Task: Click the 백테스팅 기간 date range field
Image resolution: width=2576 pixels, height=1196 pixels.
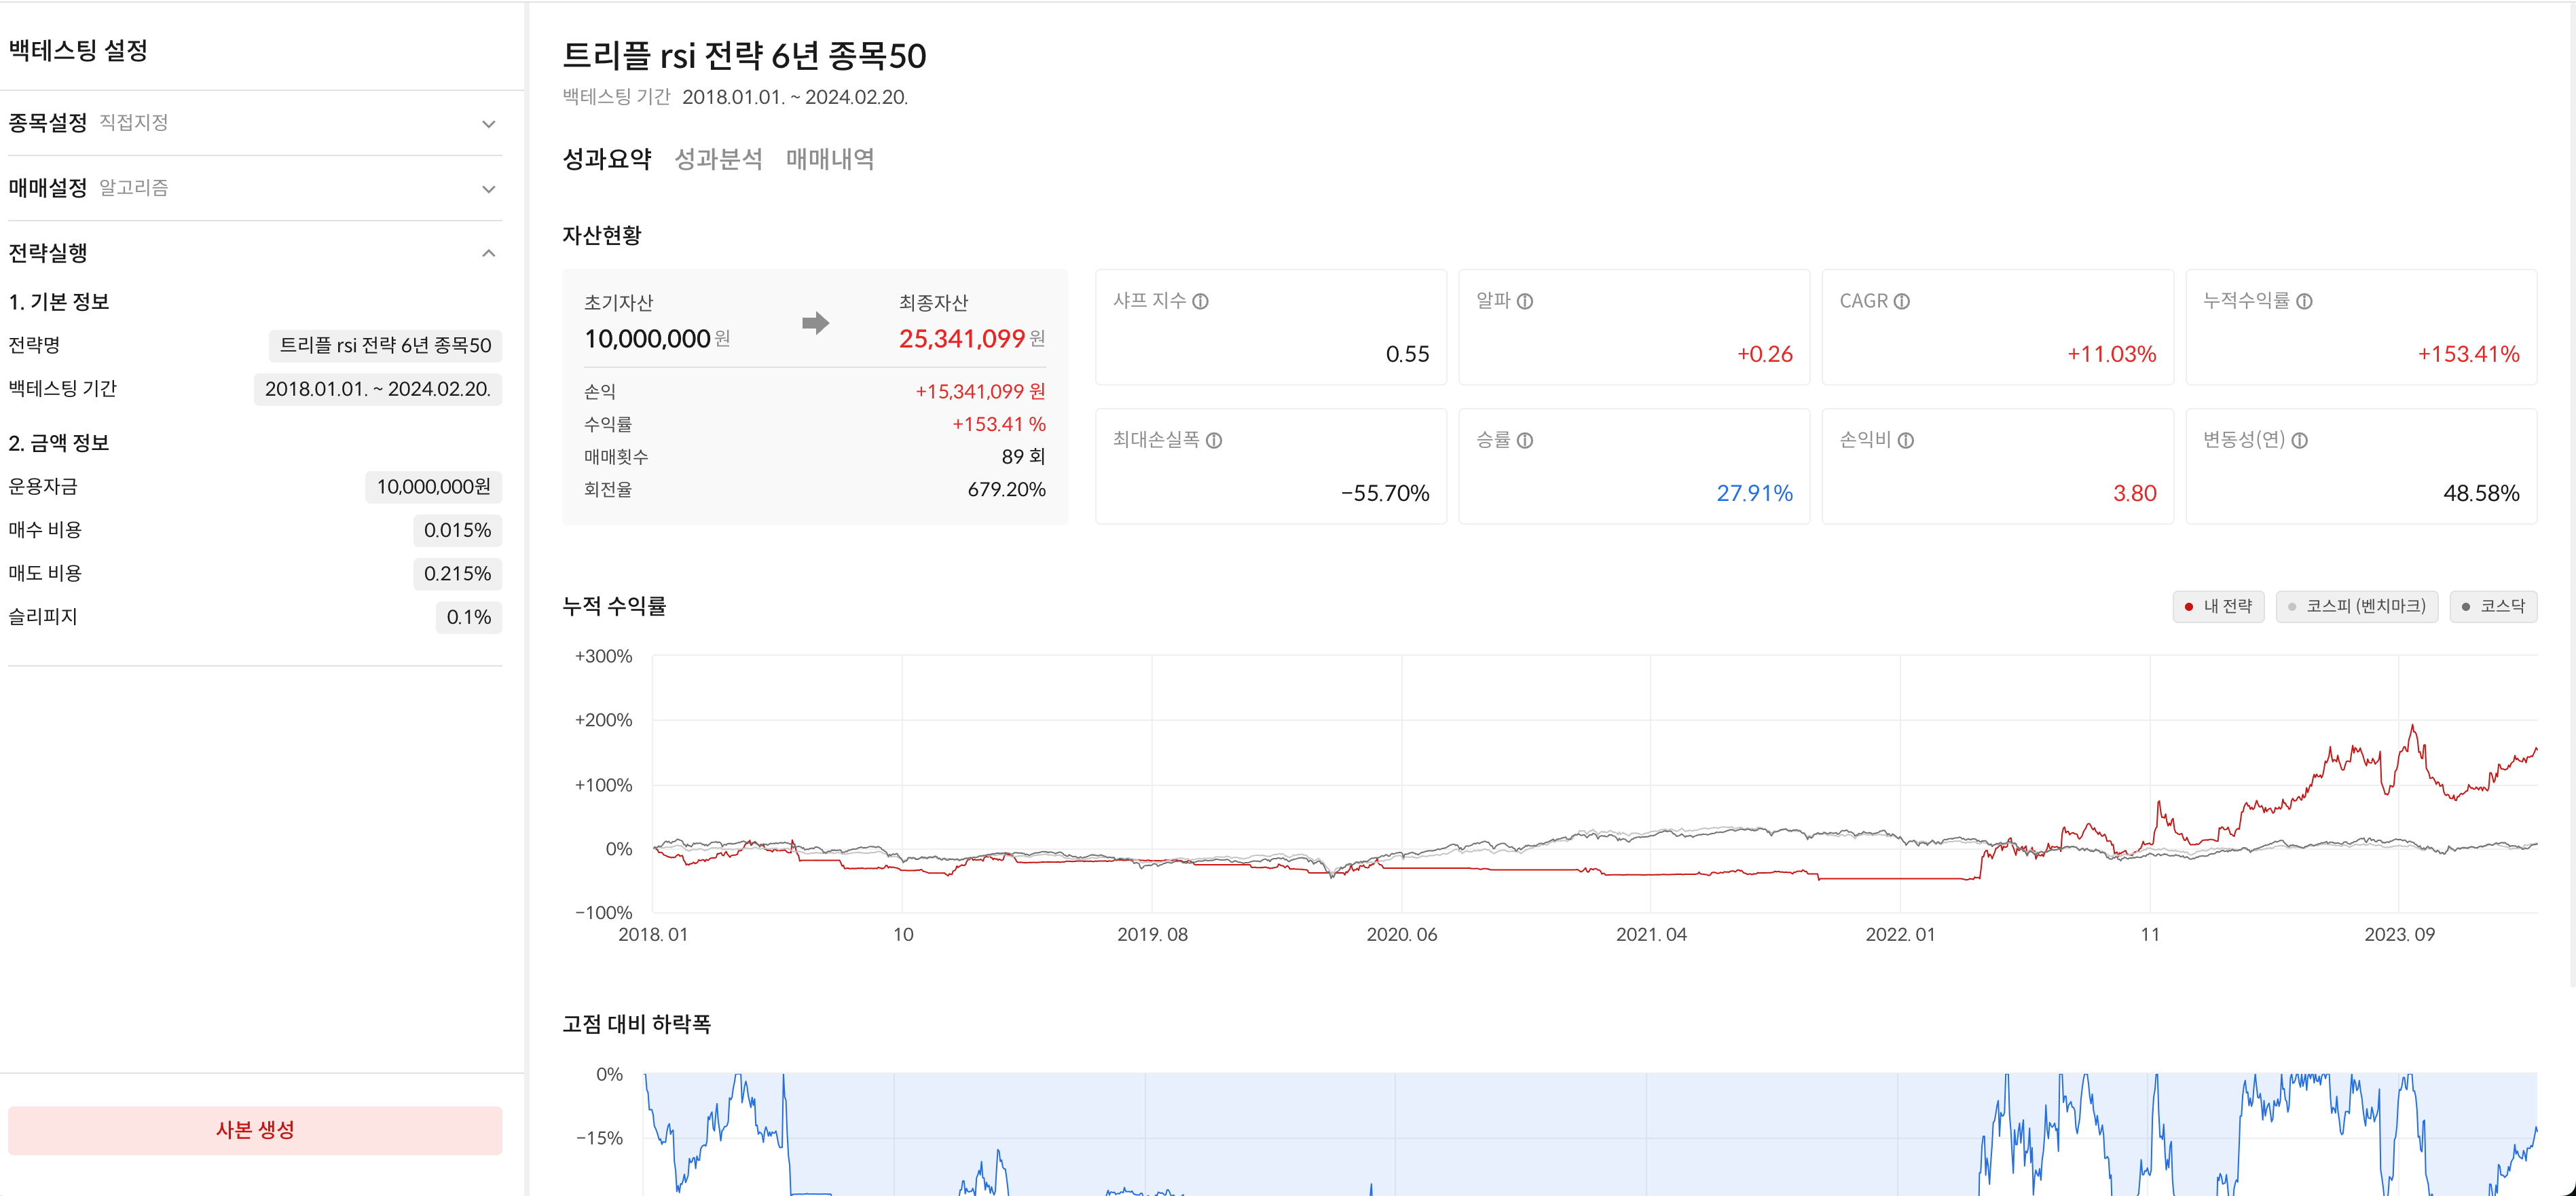Action: point(378,389)
